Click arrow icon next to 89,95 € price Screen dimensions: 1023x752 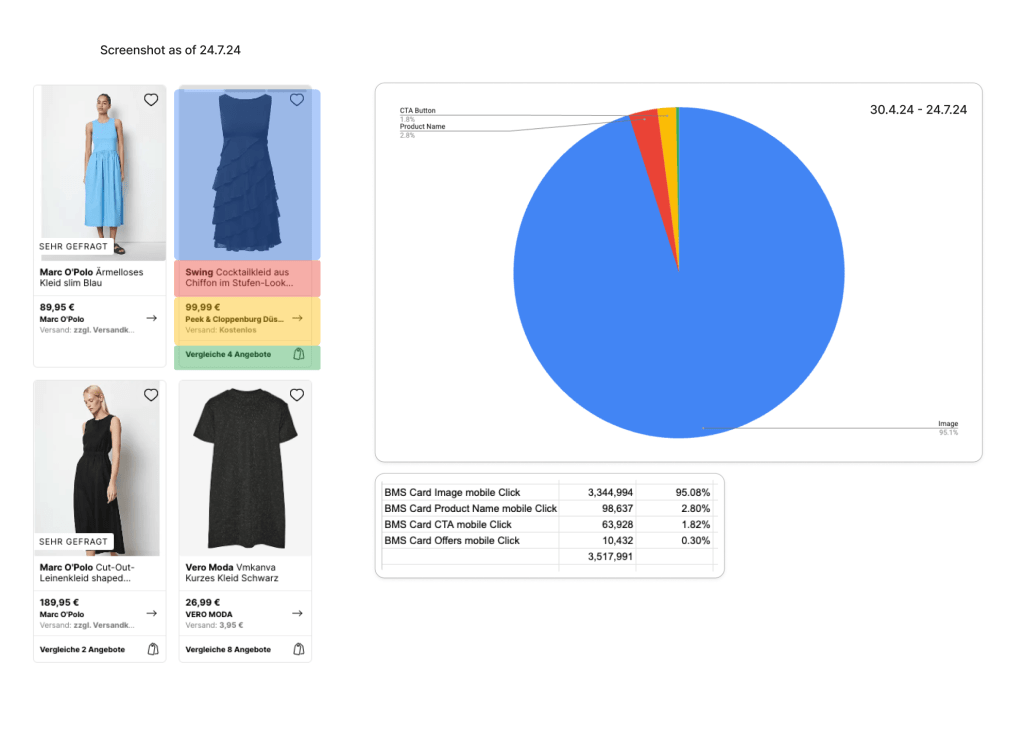click(151, 318)
